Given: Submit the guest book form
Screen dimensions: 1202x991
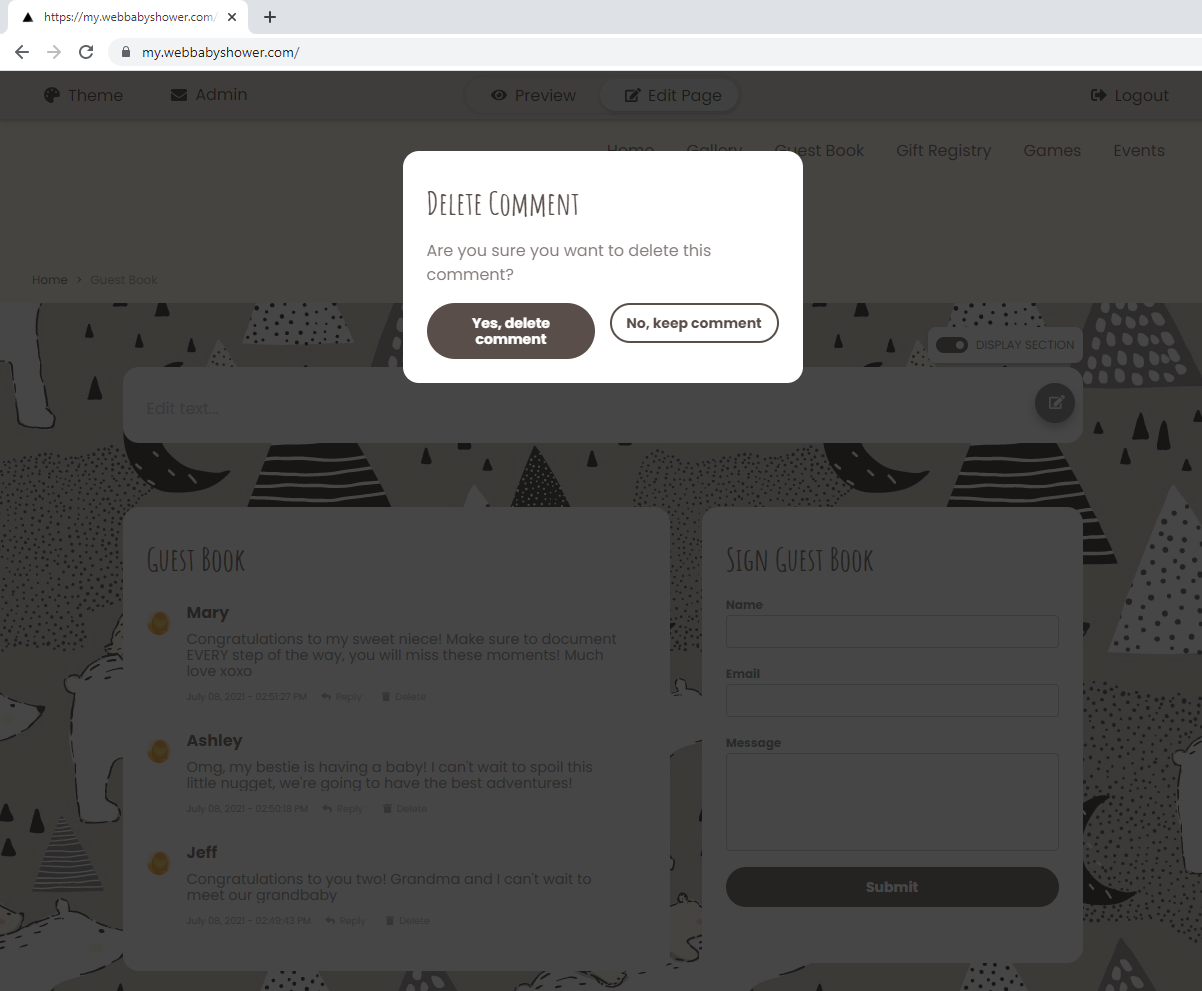Looking at the screenshot, I should (892, 887).
